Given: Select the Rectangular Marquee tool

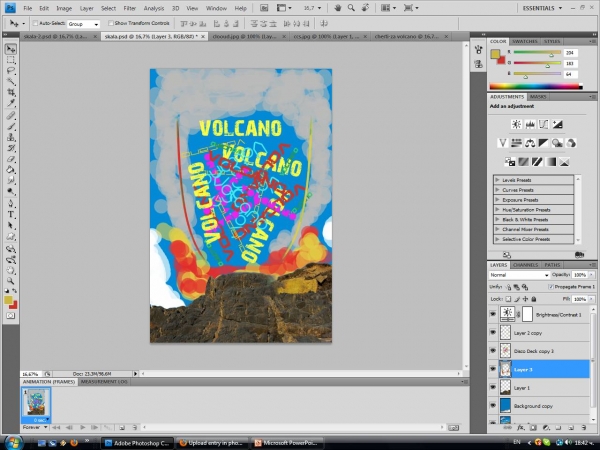Looking at the screenshot, I should click(x=11, y=60).
